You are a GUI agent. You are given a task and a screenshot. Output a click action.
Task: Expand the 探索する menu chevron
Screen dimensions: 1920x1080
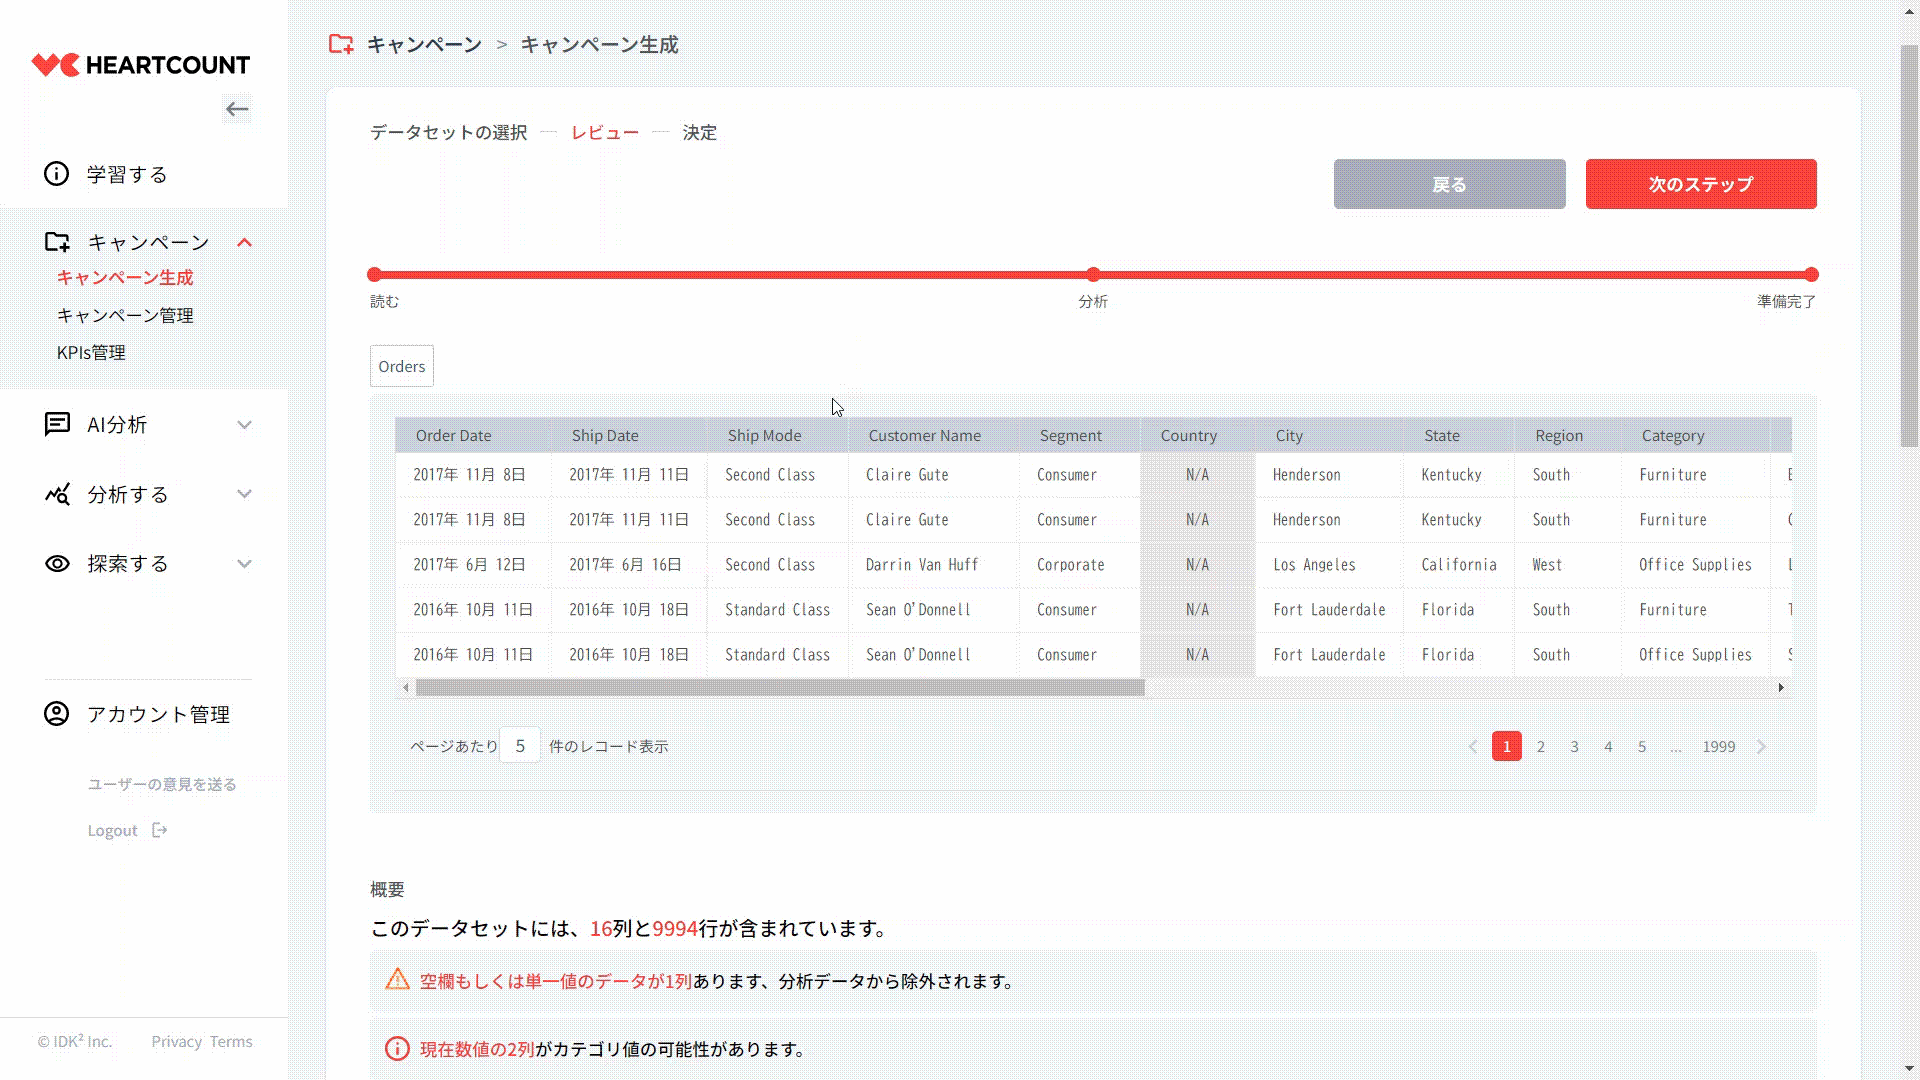(244, 563)
